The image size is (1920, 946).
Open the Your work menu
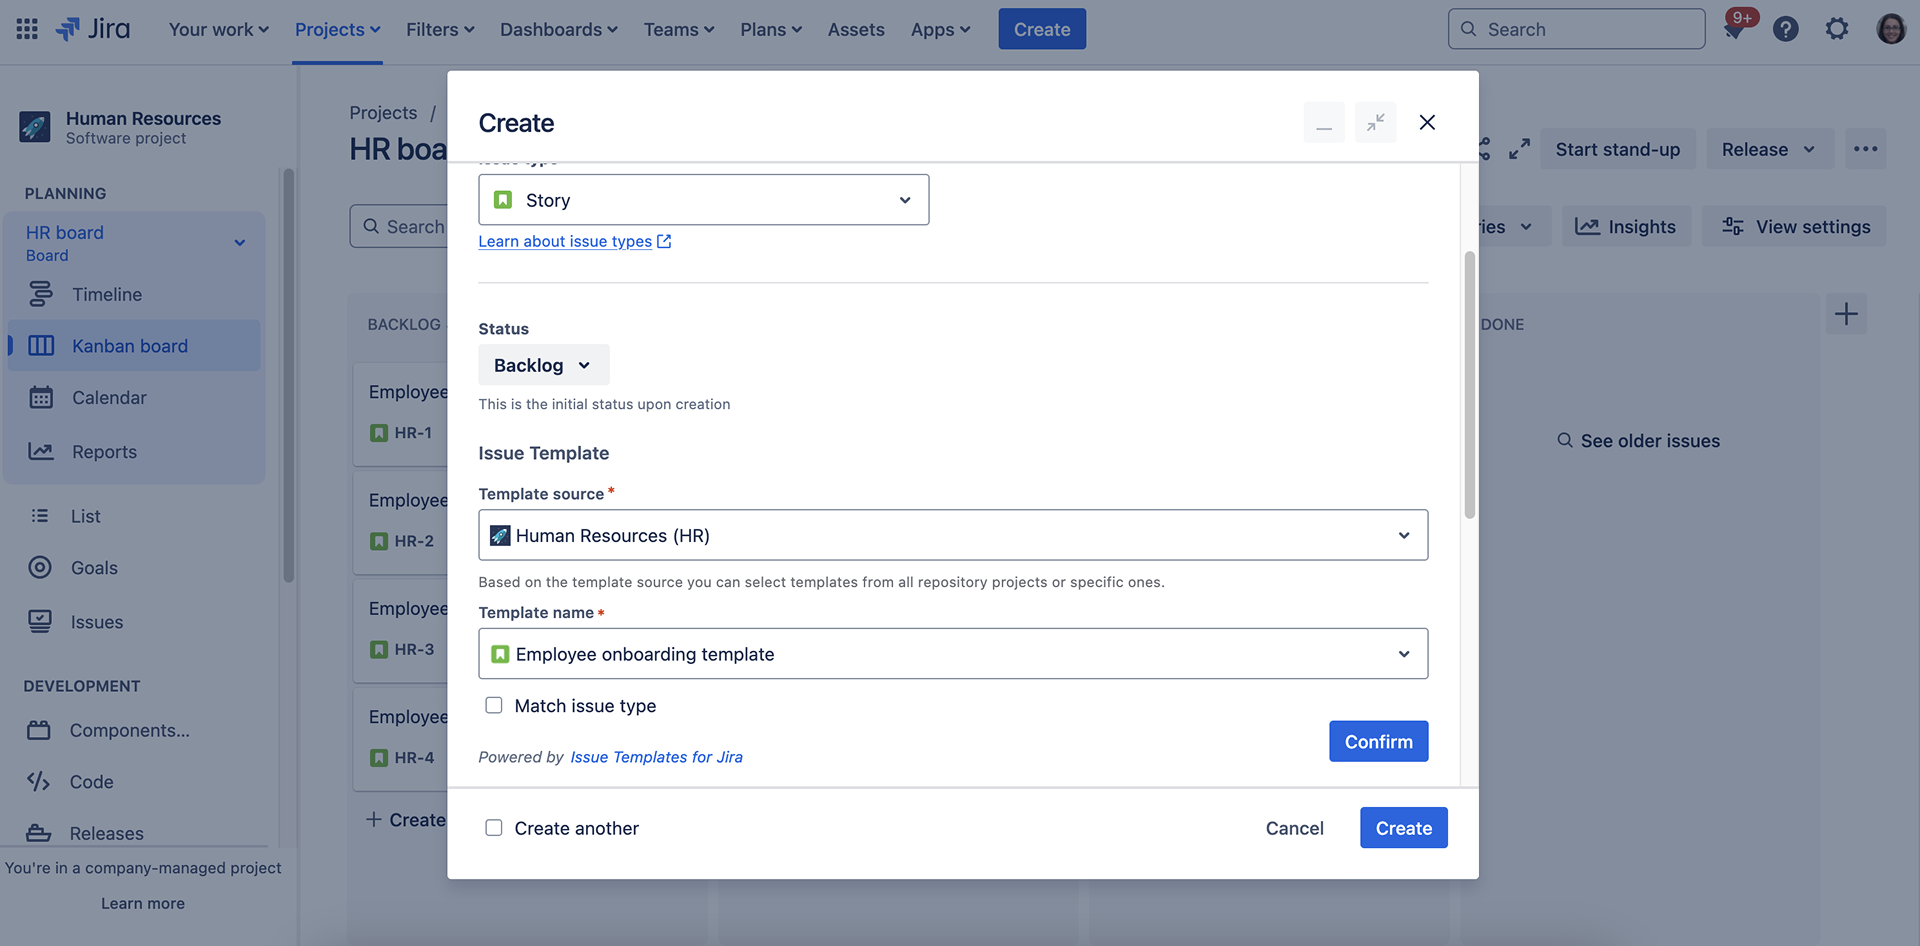point(219,29)
